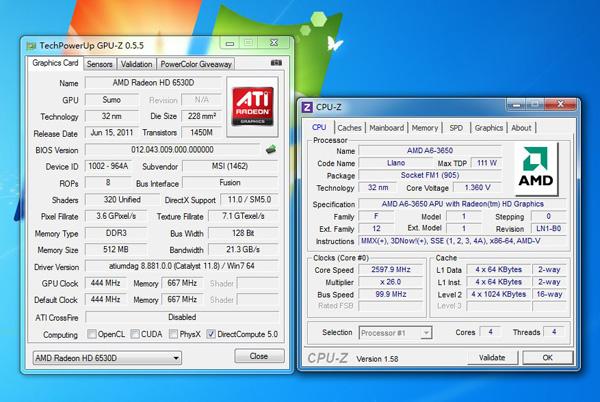Enable the OpenCL checkbox

click(x=92, y=334)
